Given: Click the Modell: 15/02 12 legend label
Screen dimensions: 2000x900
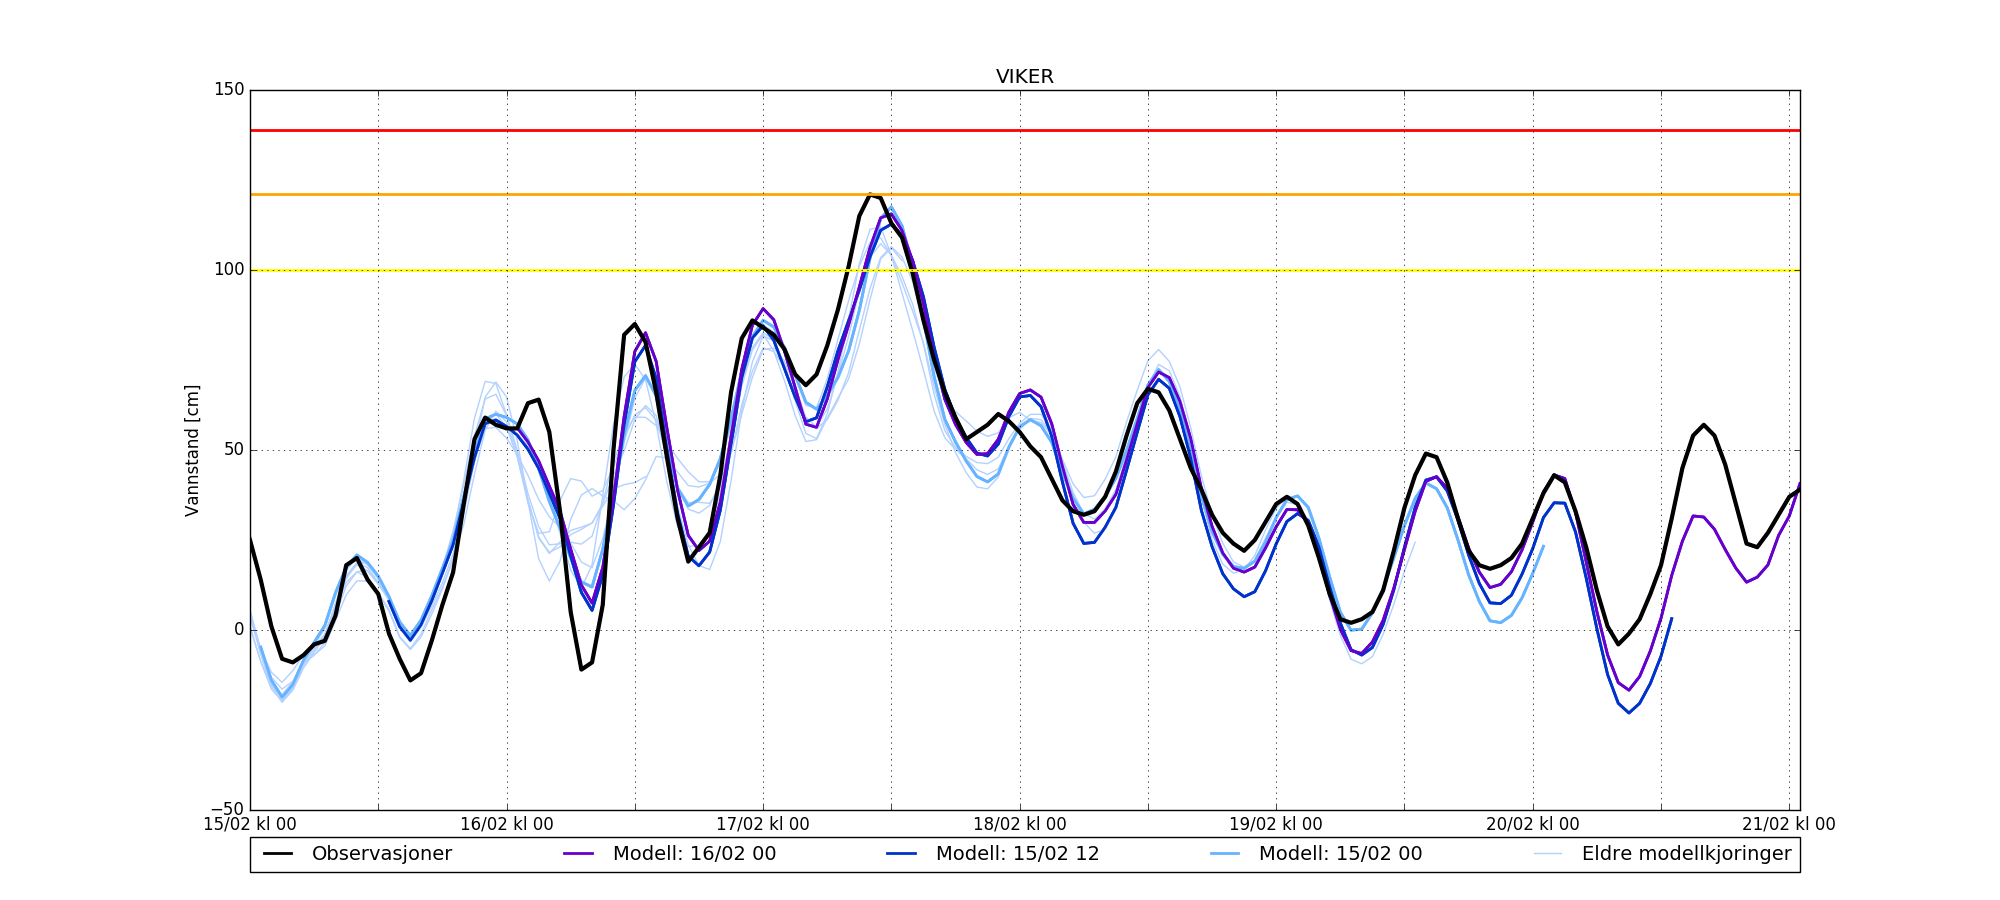Looking at the screenshot, I should (x=1017, y=854).
